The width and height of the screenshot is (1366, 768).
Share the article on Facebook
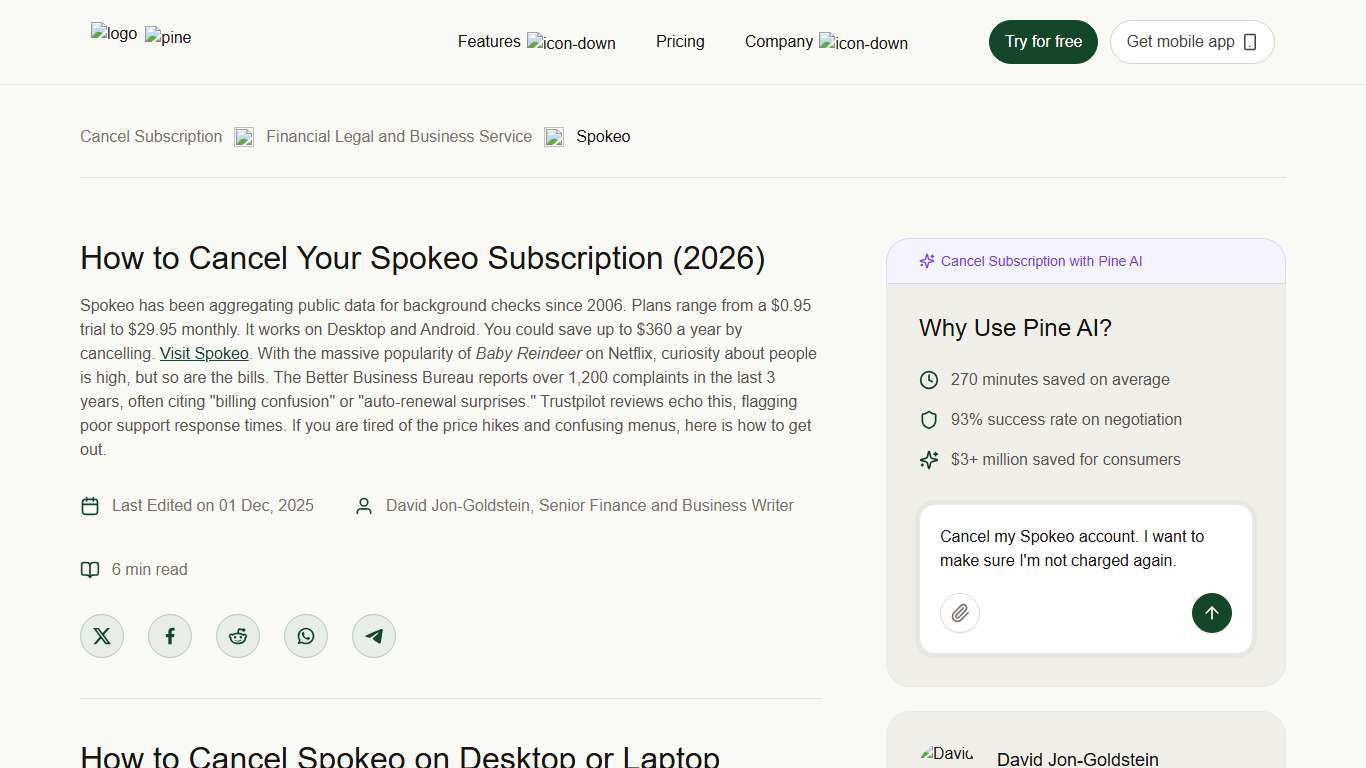tap(170, 635)
